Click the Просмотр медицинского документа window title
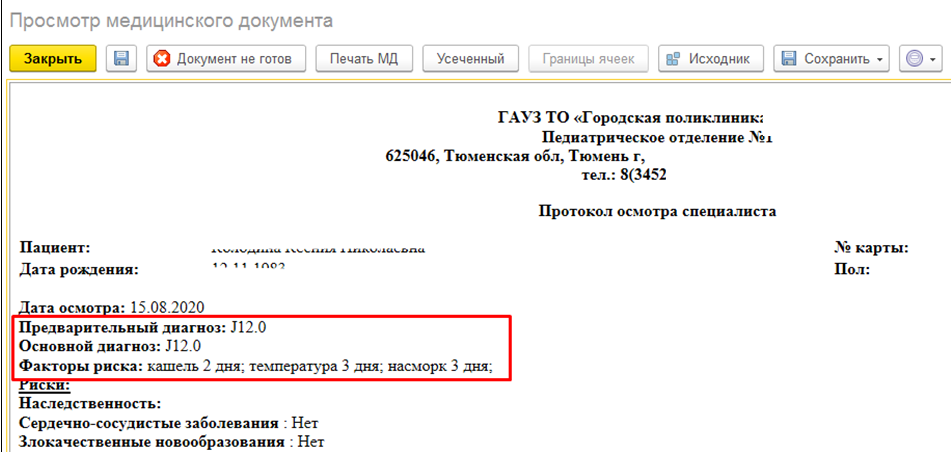Image resolution: width=951 pixels, height=452 pixels. point(172,20)
